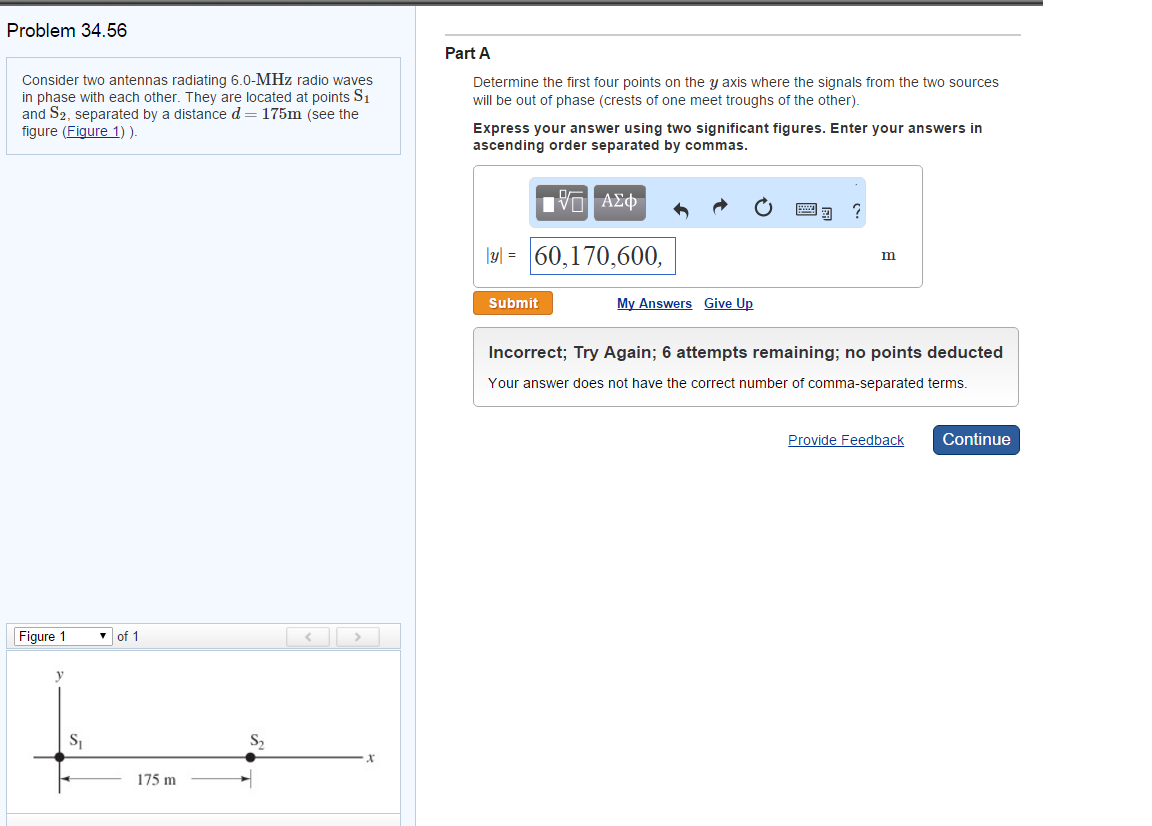Screen dimensions: 1152x826
Task: Click the S1 label in the figure
Action: click(76, 740)
